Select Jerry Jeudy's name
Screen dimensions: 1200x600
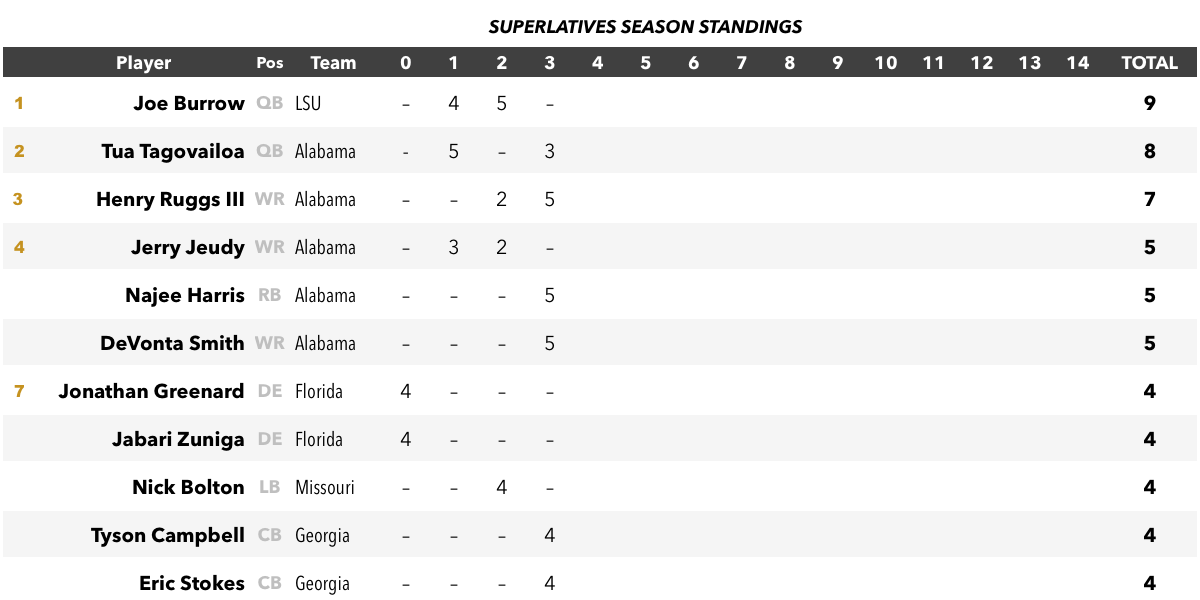pos(188,248)
